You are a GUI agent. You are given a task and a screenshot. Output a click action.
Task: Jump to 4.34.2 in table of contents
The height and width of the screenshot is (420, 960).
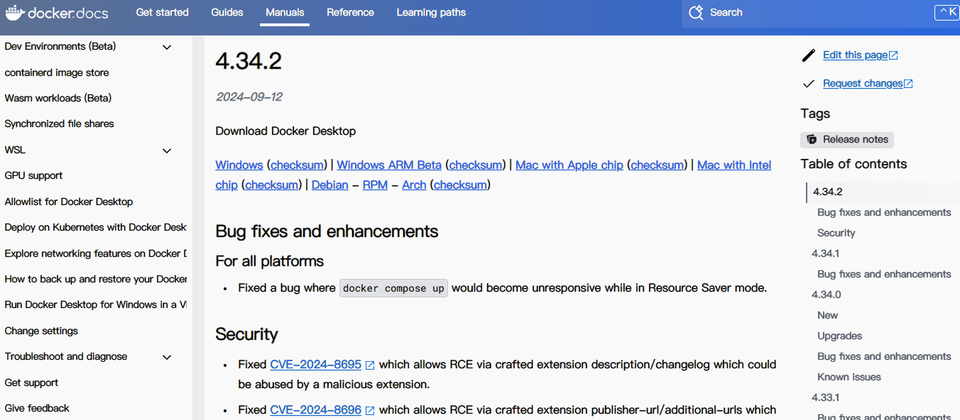[x=828, y=192]
